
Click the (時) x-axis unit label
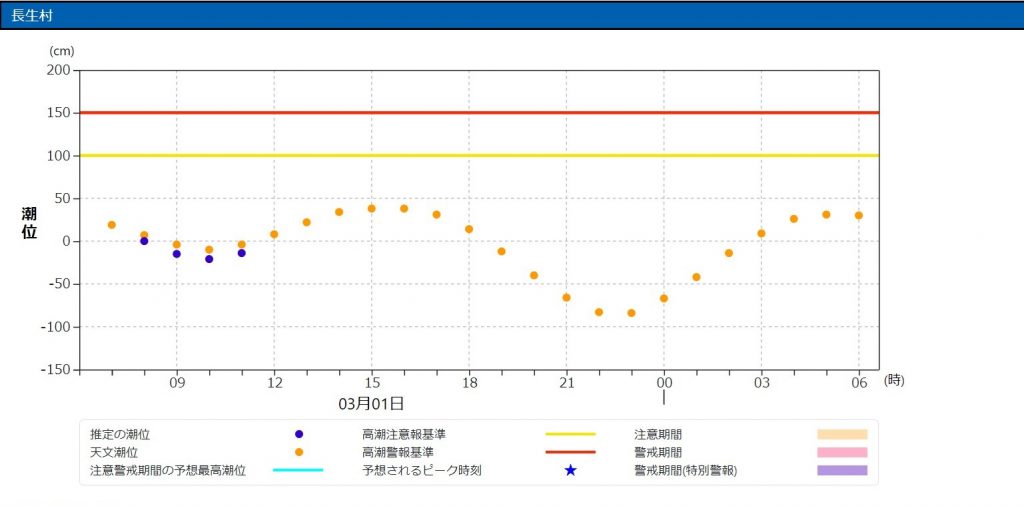pyautogui.click(x=894, y=381)
